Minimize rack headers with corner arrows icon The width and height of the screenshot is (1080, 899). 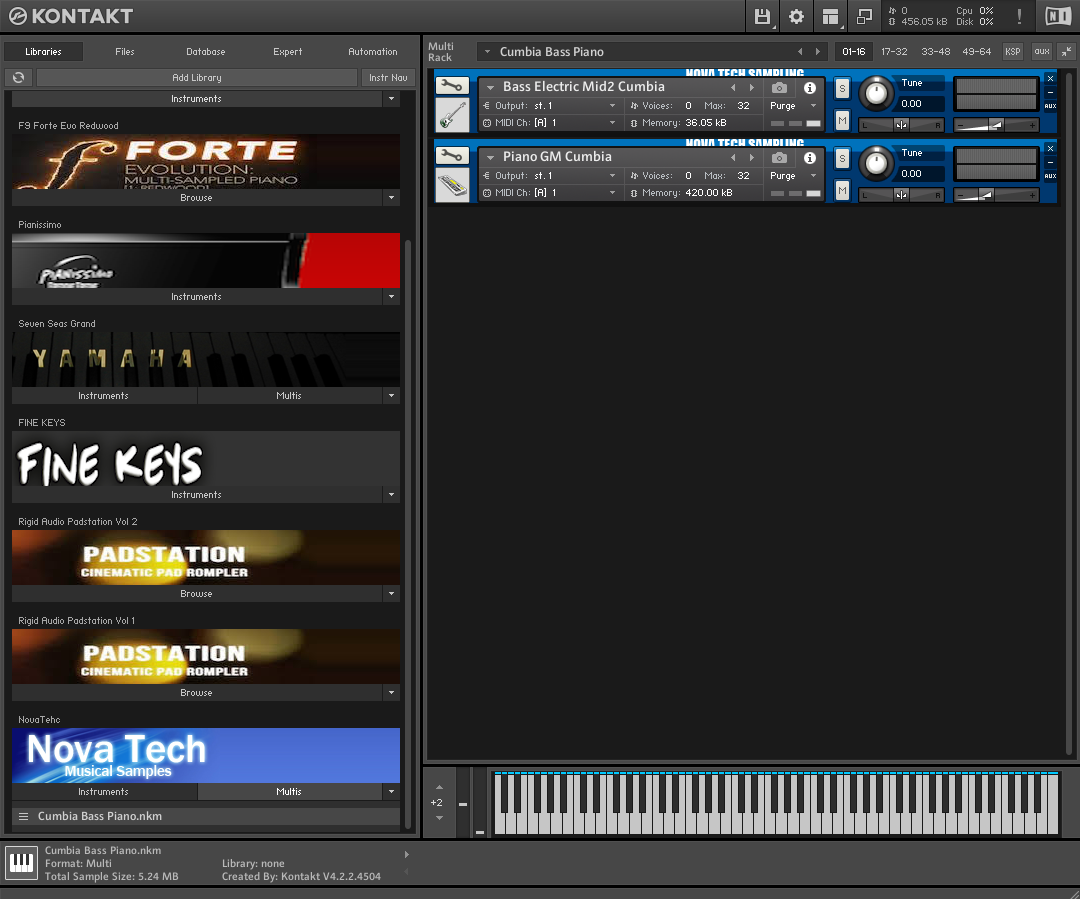click(1066, 52)
